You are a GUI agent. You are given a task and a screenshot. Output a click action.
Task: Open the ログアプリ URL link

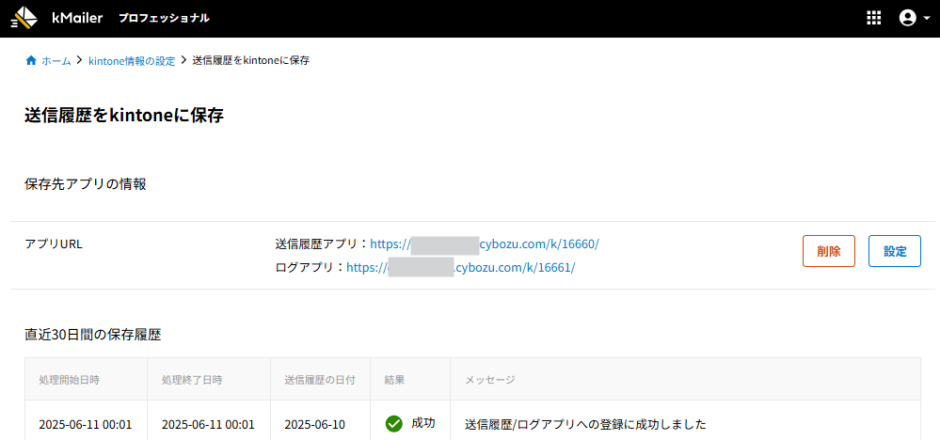click(460, 268)
